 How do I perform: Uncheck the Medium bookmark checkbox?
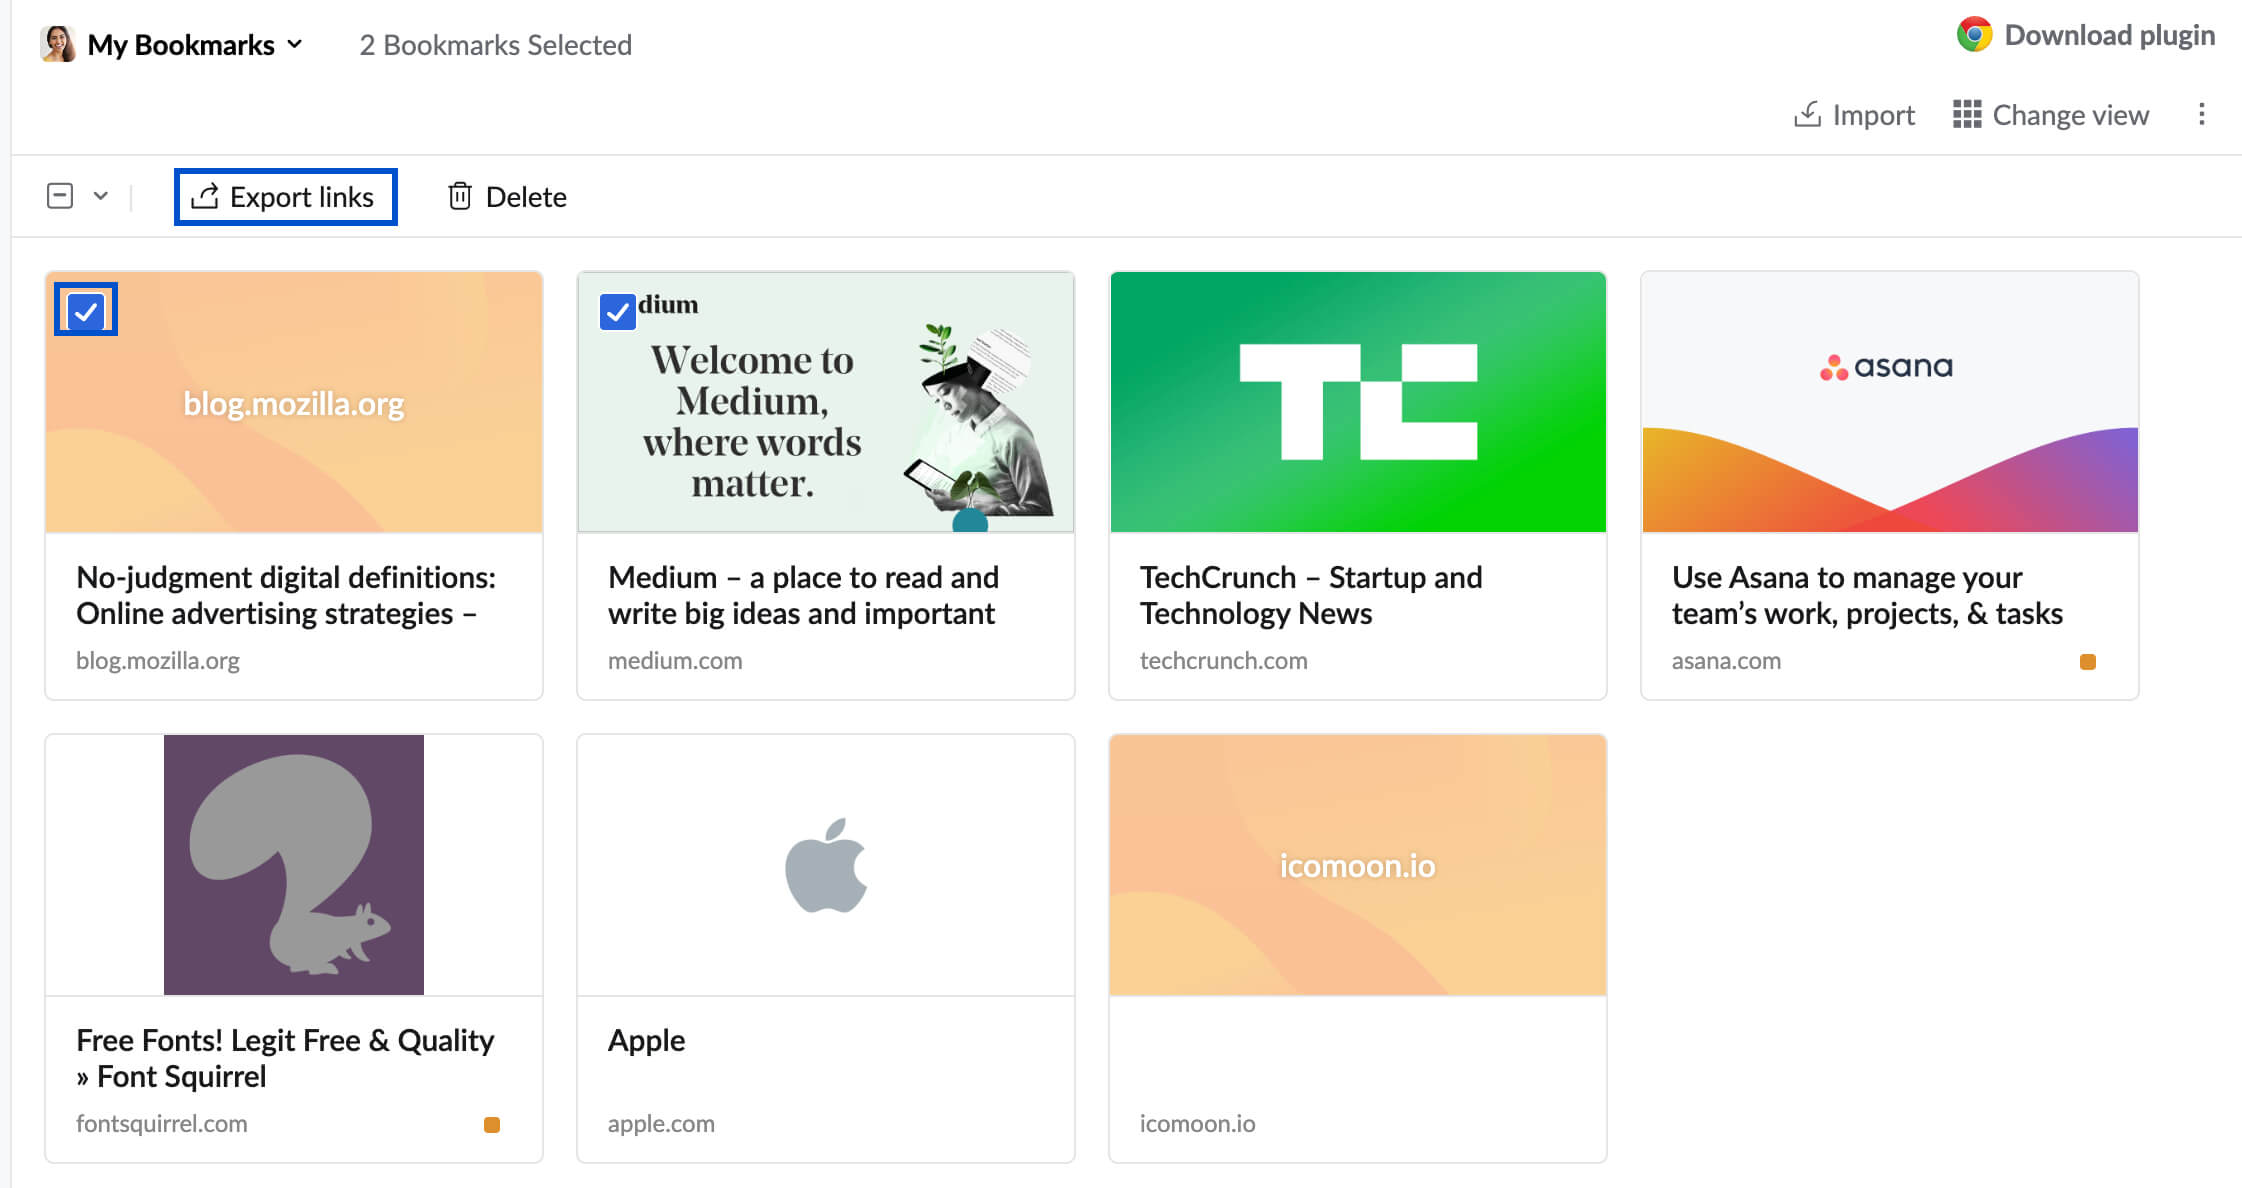point(617,312)
